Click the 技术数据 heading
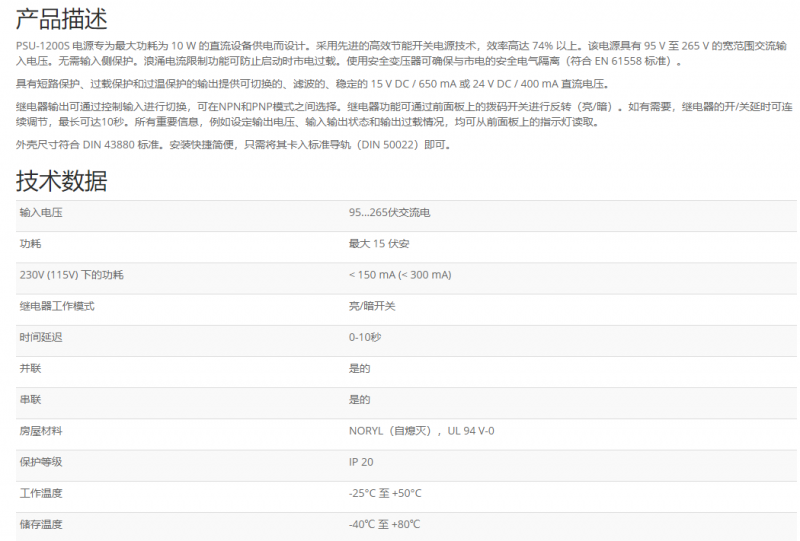The height and width of the screenshot is (541, 800). pyautogui.click(x=62, y=181)
